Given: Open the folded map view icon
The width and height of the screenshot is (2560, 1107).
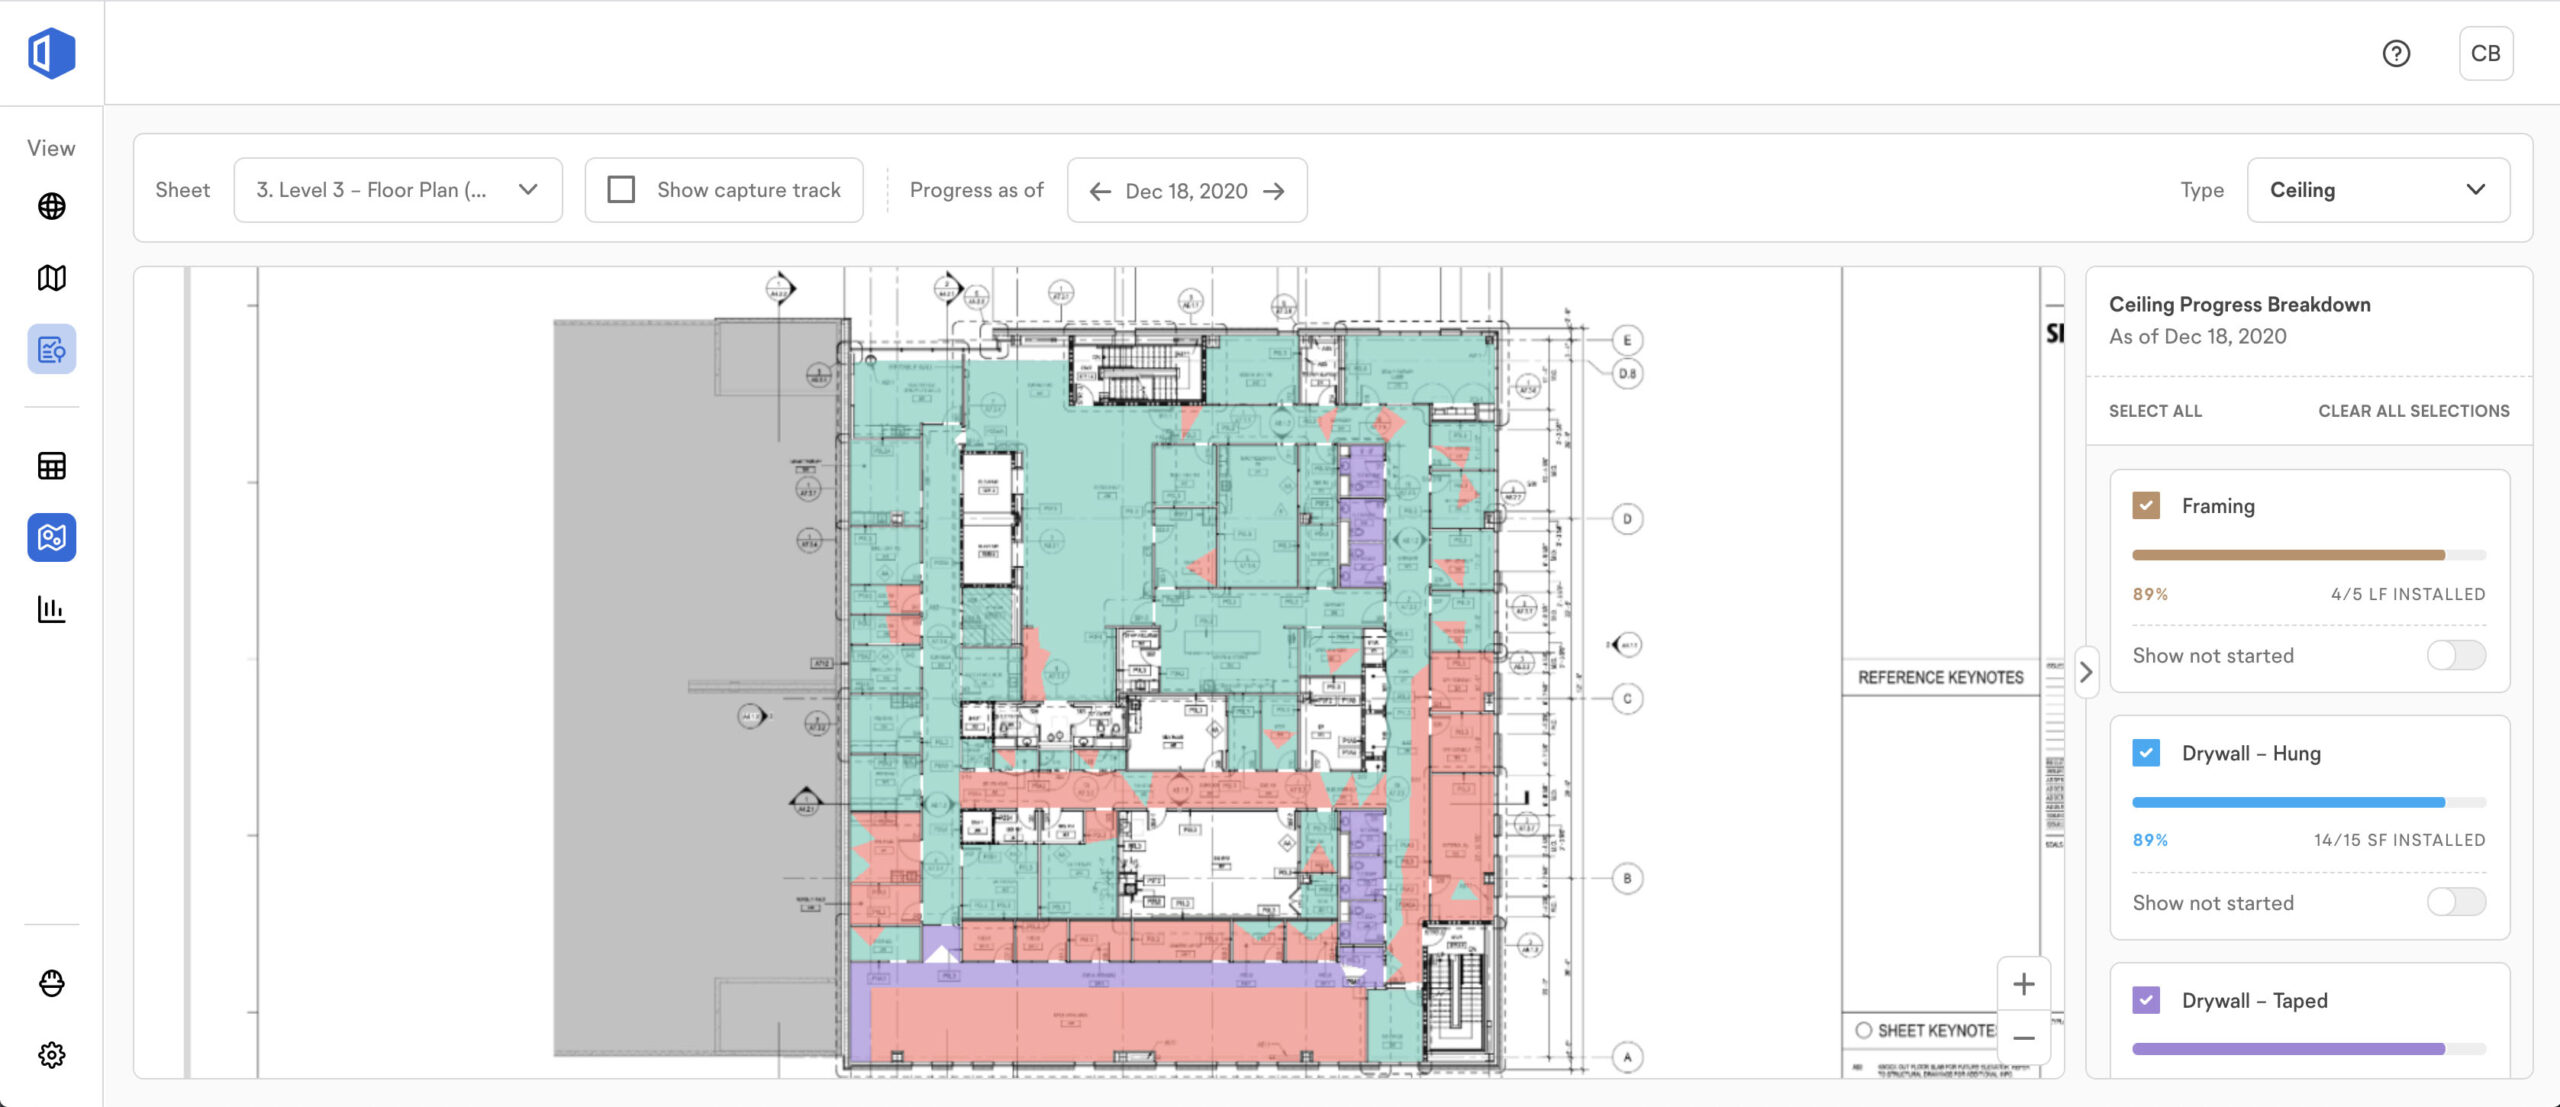Looking at the screenshot, I should [x=52, y=278].
